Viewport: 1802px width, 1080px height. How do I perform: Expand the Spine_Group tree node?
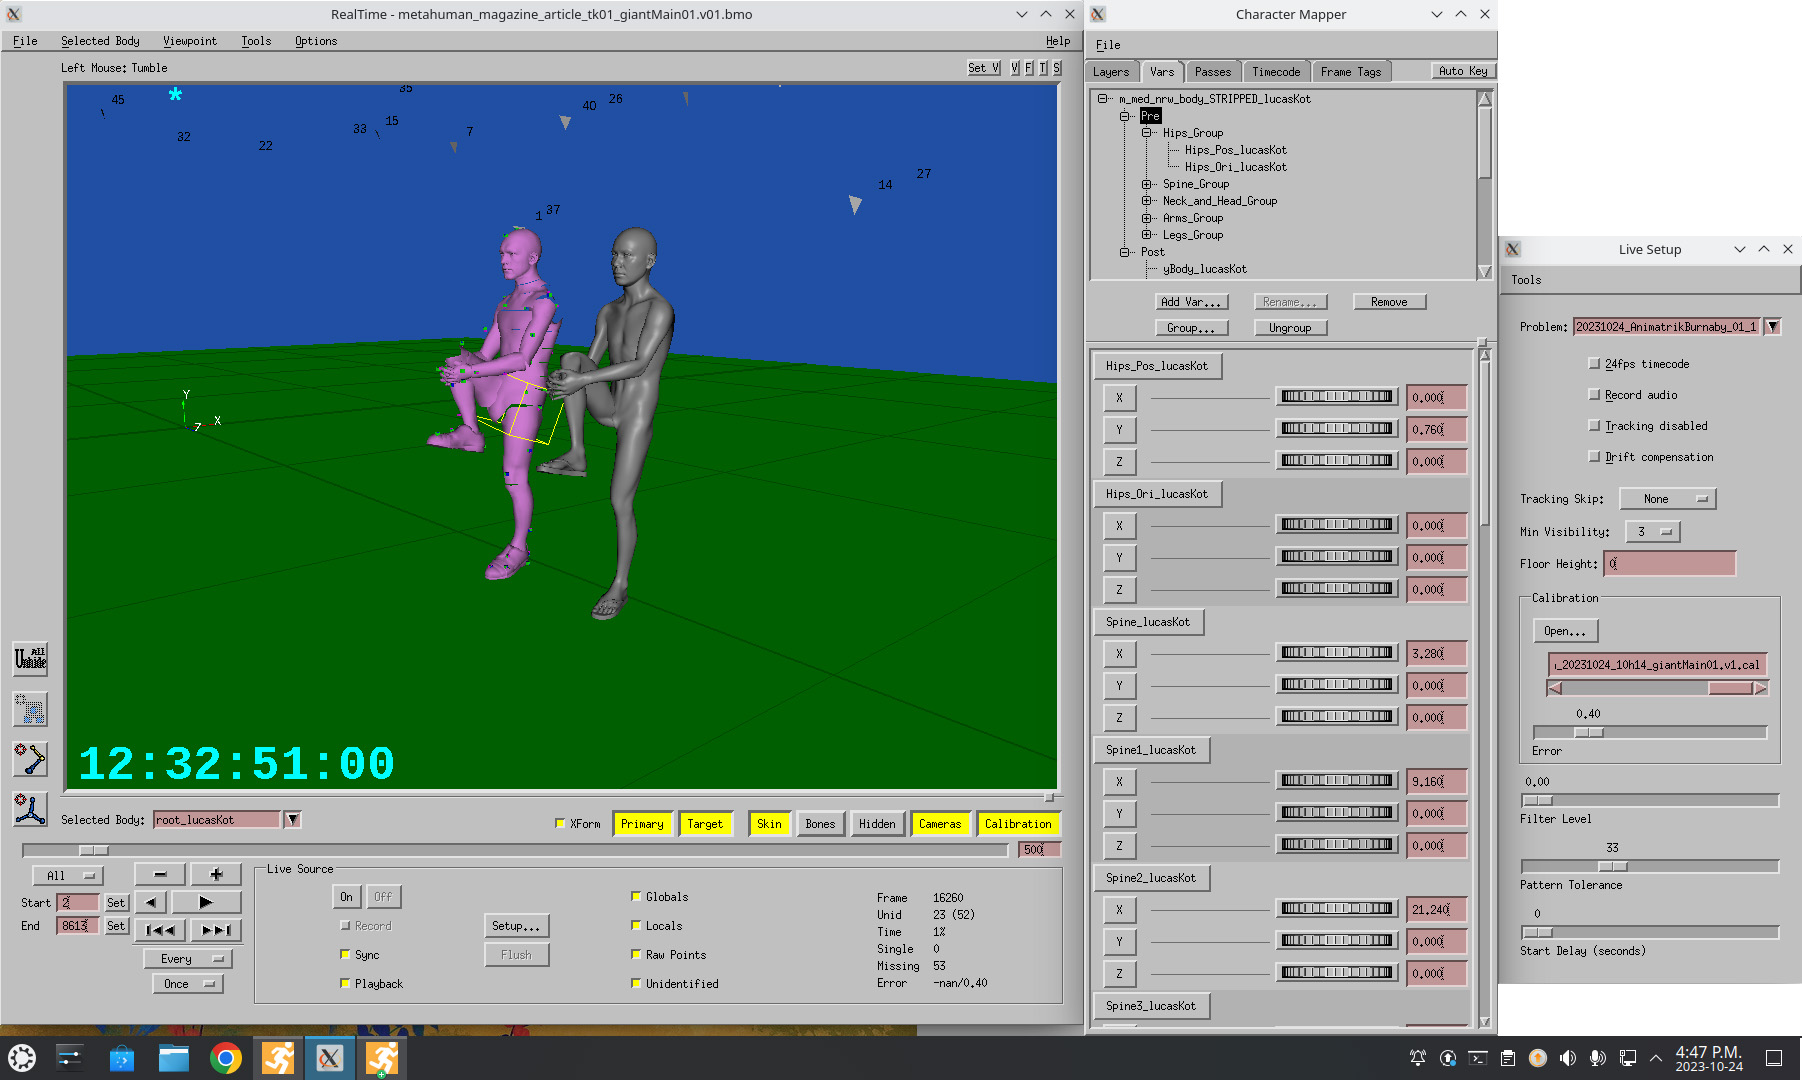(x=1147, y=184)
